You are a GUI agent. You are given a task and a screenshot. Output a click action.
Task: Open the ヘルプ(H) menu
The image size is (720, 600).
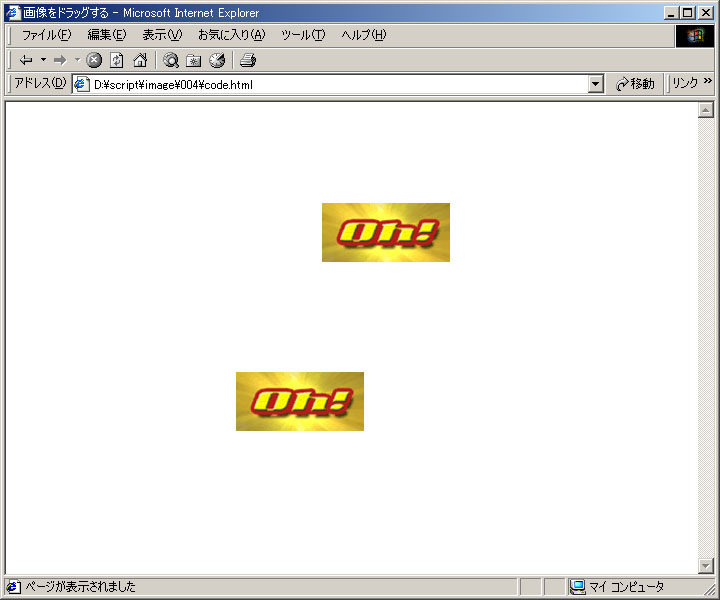364,35
